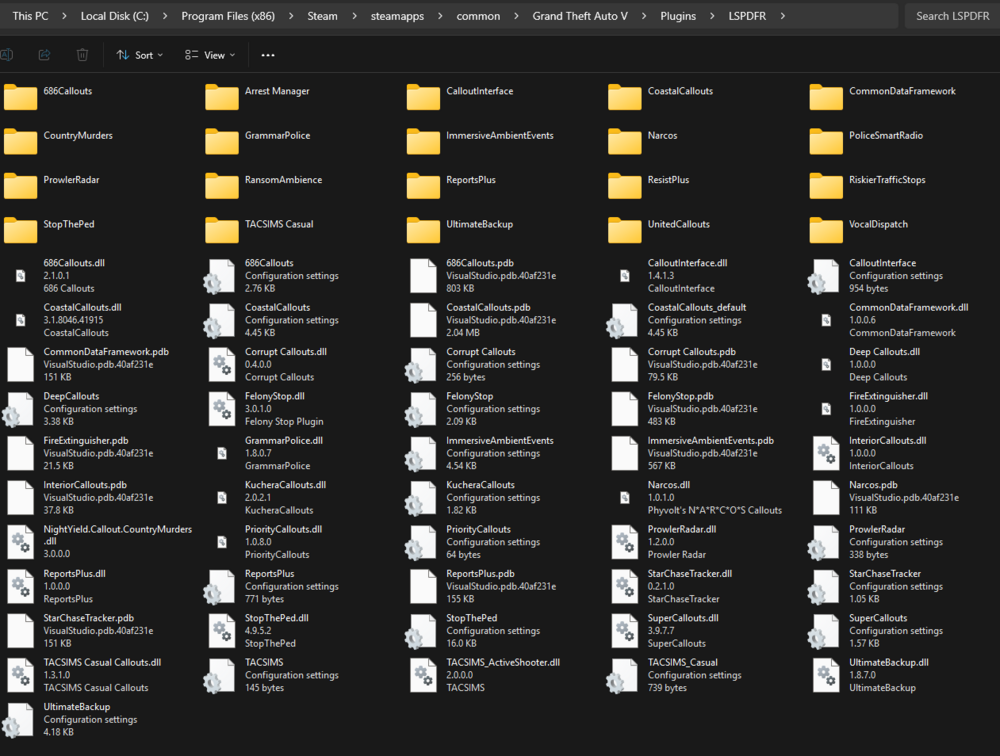Select the TACSIMS_ActiveShooter.dll file name
The image size is (1000, 756).
coord(503,663)
